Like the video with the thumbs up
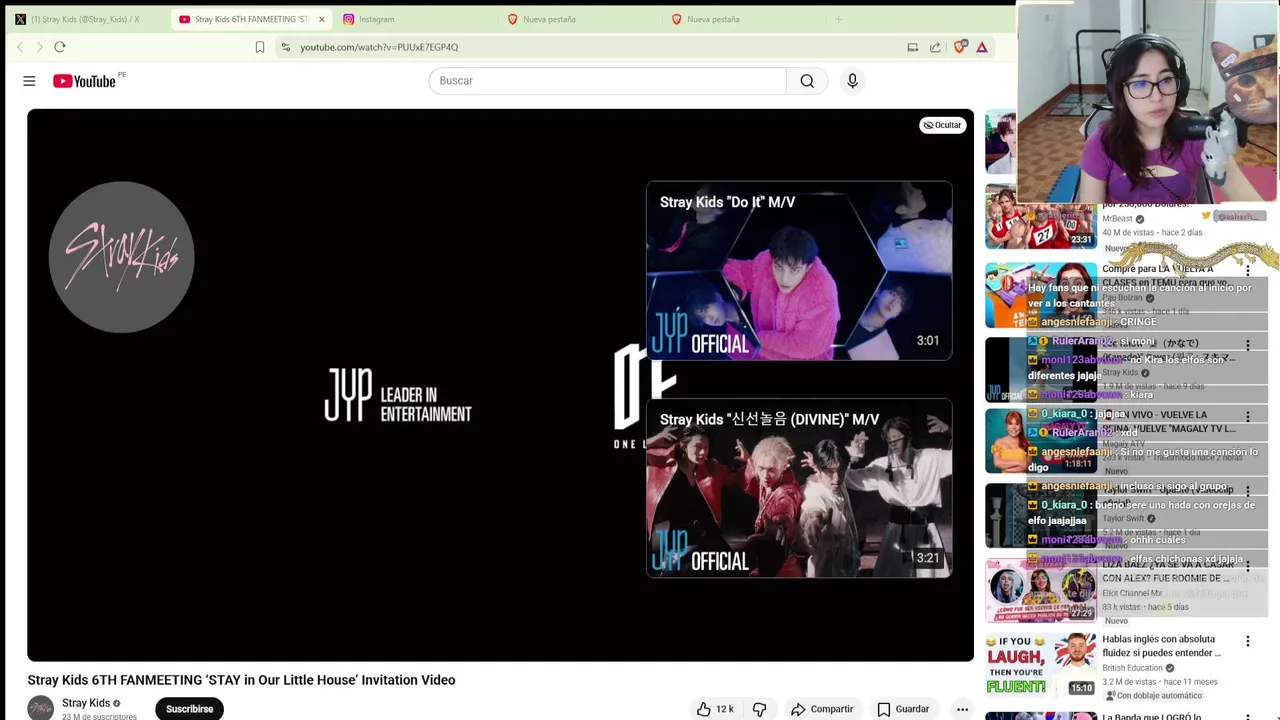This screenshot has width=1280, height=720. (715, 709)
